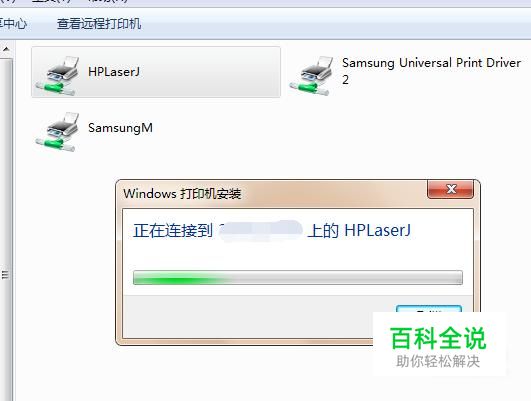Click the scroll up arrow in left pane
The height and width of the screenshot is (401, 531).
(x=6, y=49)
